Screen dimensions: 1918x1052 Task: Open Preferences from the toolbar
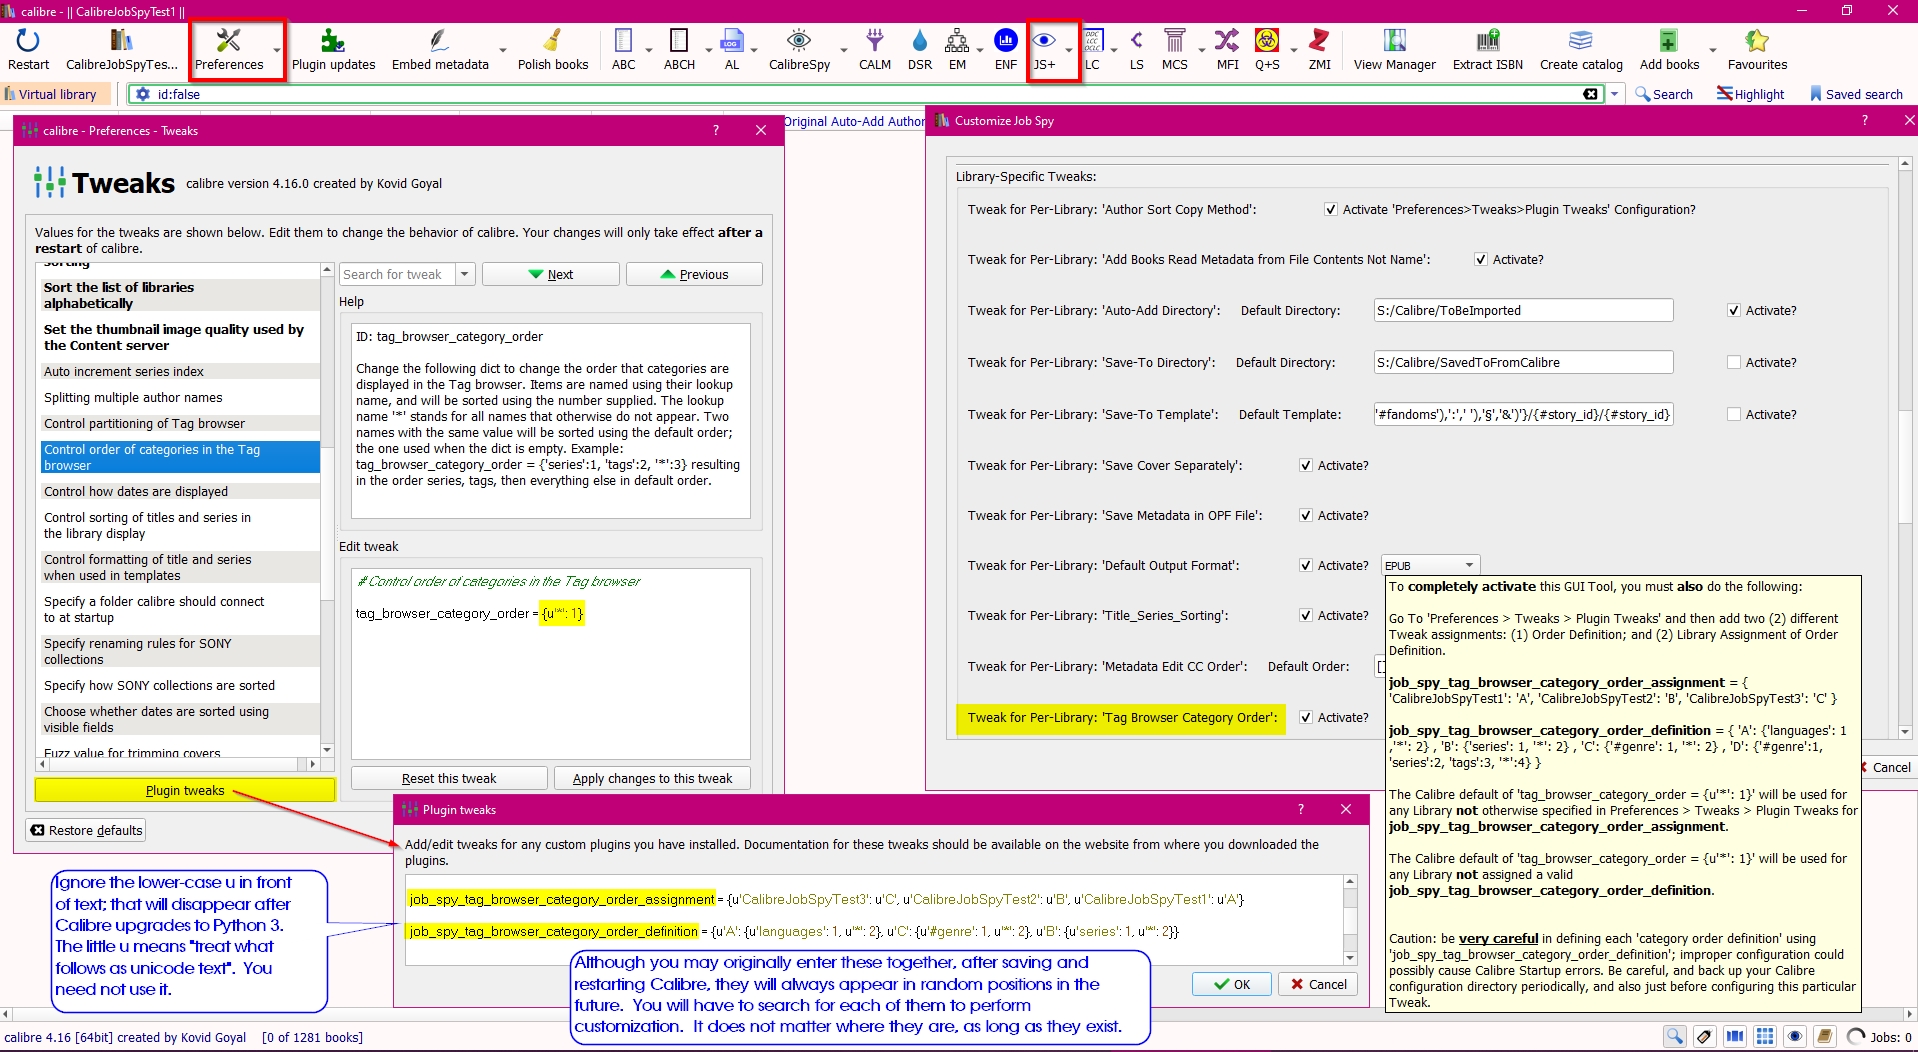229,50
